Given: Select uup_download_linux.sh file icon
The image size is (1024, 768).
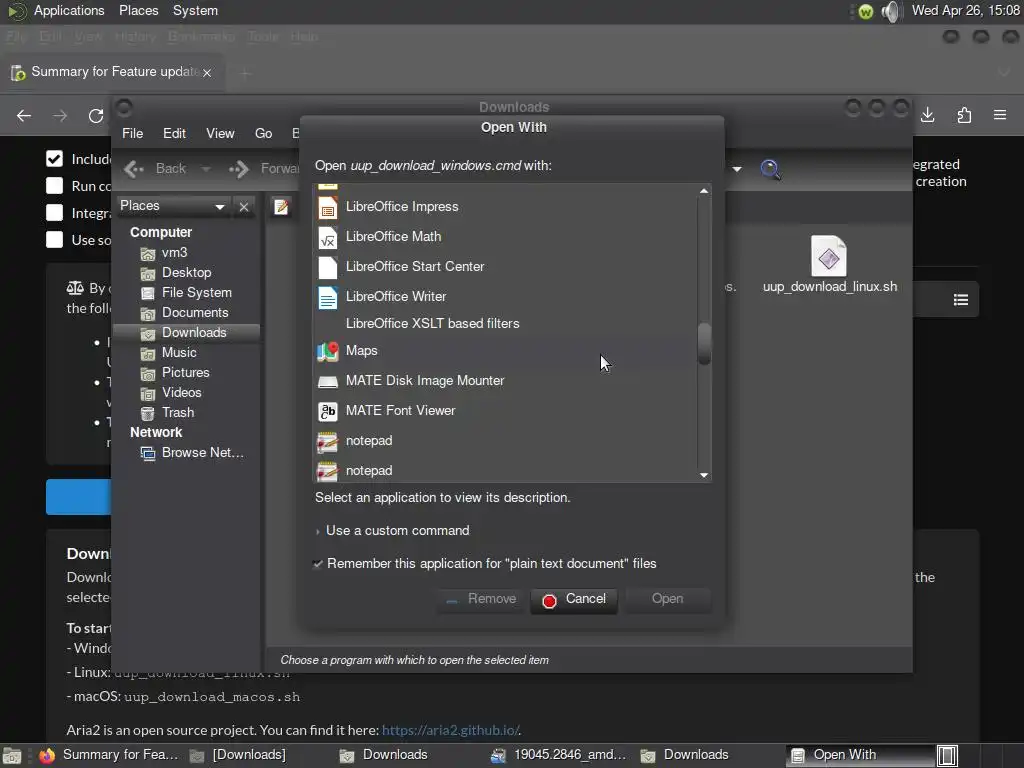Looking at the screenshot, I should (x=829, y=256).
